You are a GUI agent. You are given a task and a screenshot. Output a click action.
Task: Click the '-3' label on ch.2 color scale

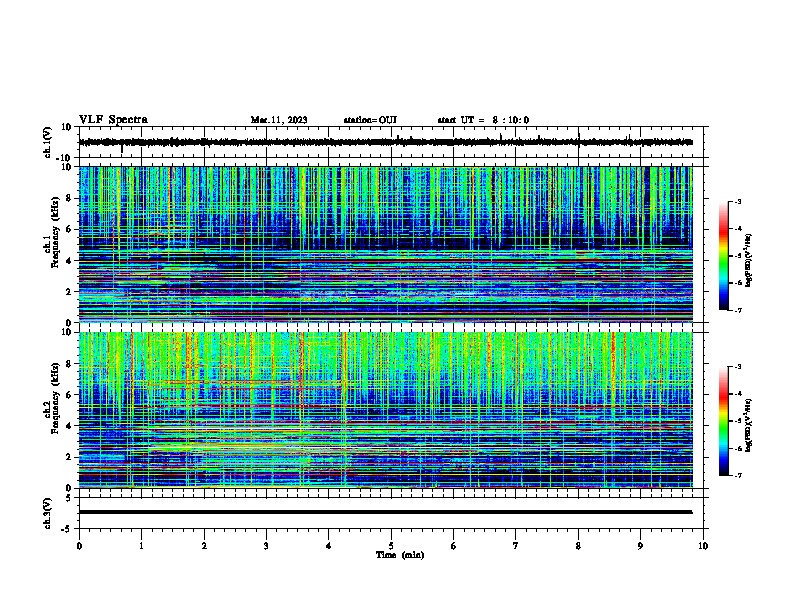[737, 367]
